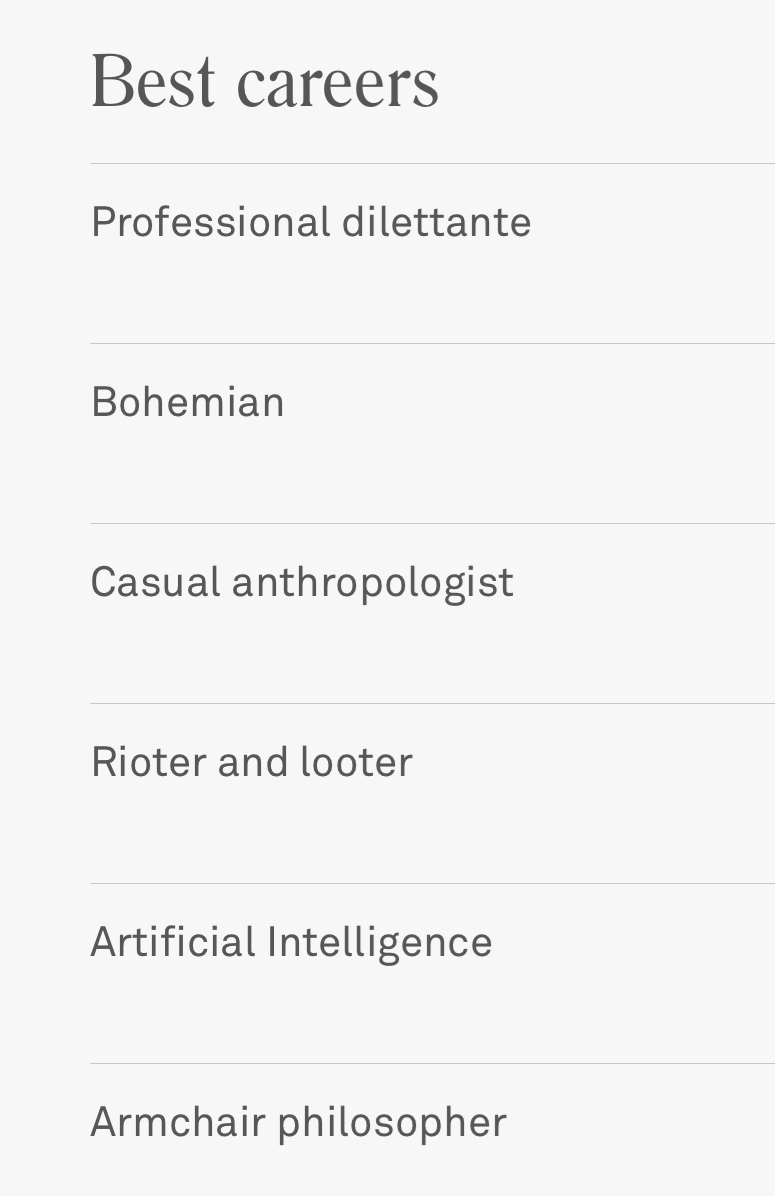Select the Professional dilettante entry
This screenshot has width=775, height=1196.
(x=310, y=222)
